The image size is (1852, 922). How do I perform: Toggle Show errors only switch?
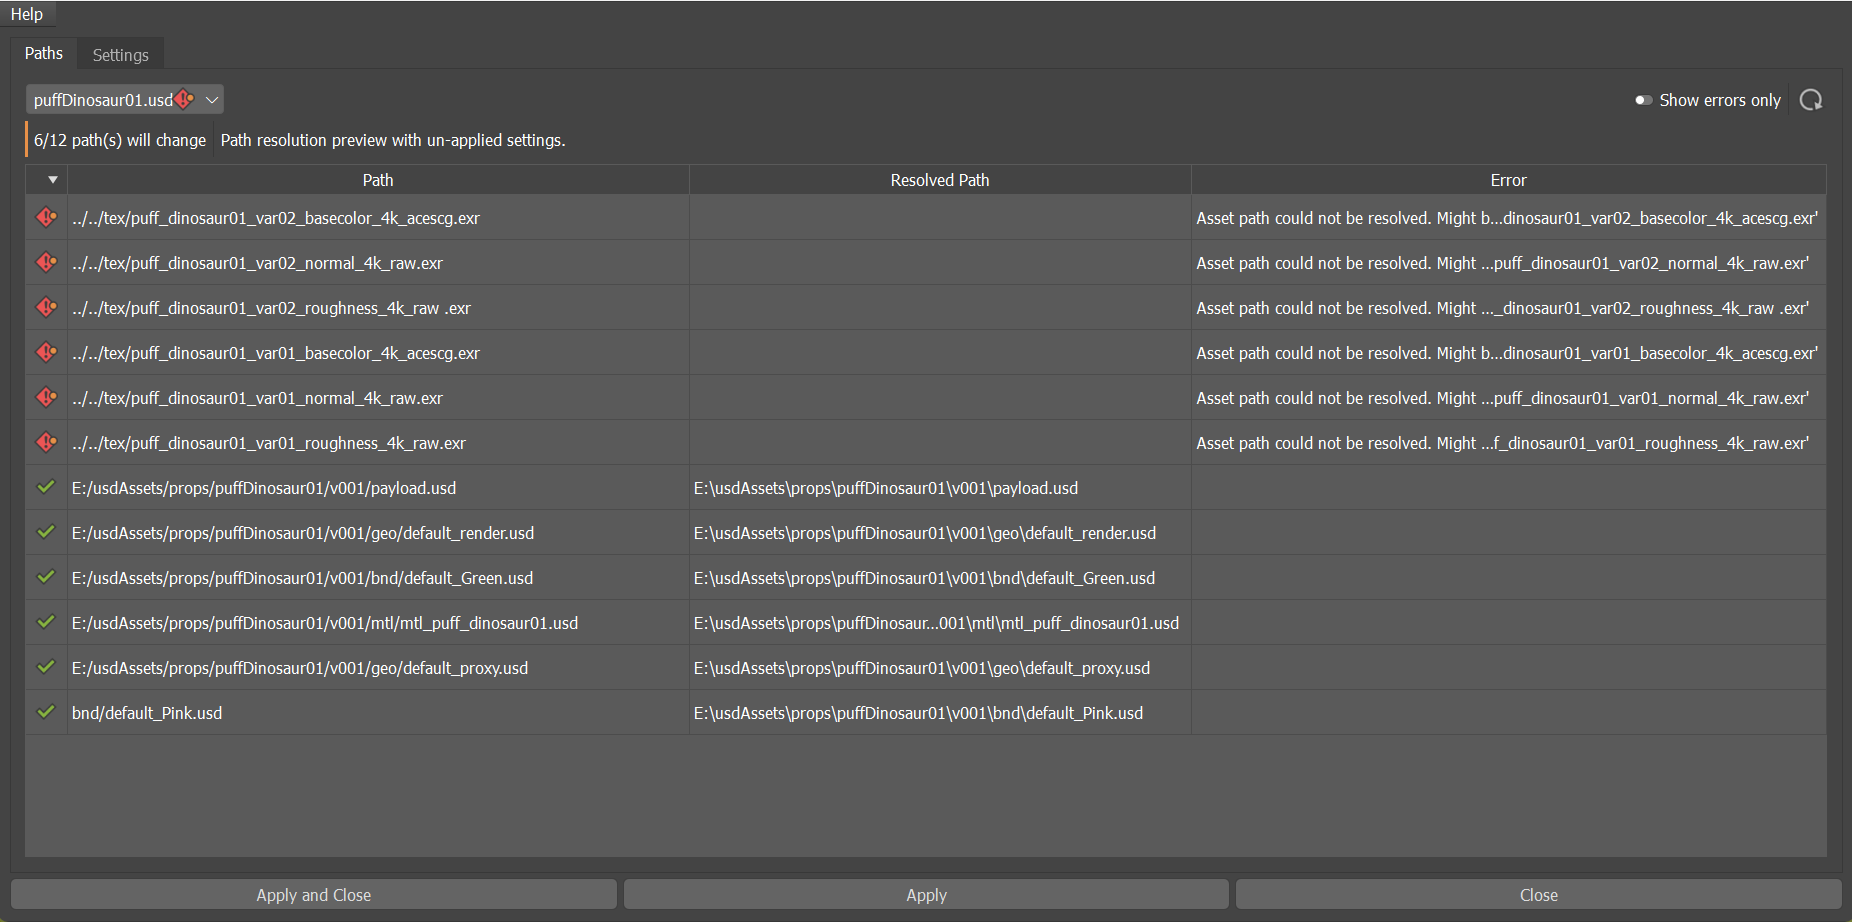point(1643,100)
